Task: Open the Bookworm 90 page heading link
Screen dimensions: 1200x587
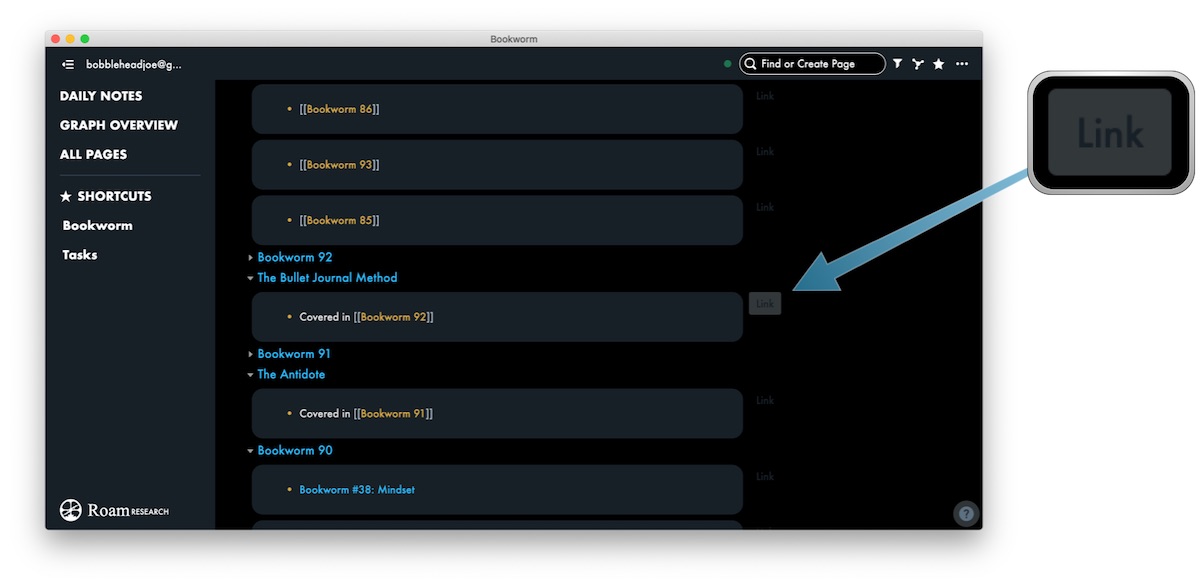Action: [x=295, y=450]
